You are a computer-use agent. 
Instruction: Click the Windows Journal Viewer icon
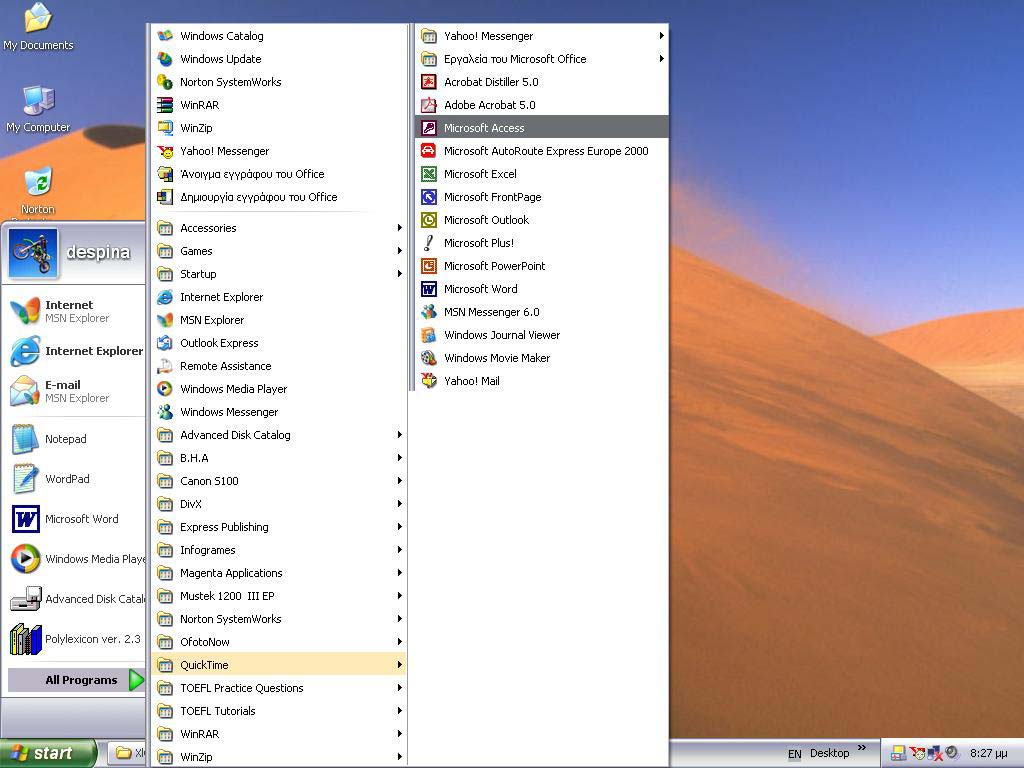click(x=428, y=335)
